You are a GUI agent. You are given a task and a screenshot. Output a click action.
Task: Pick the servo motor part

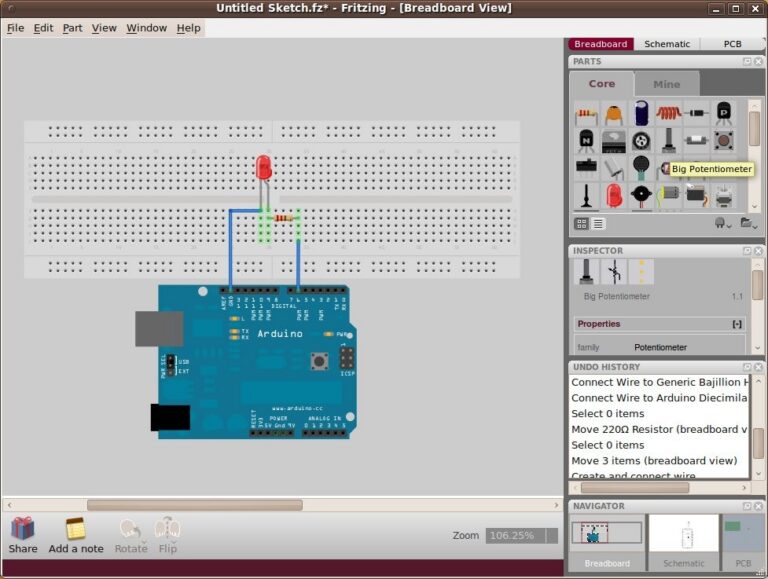point(696,195)
